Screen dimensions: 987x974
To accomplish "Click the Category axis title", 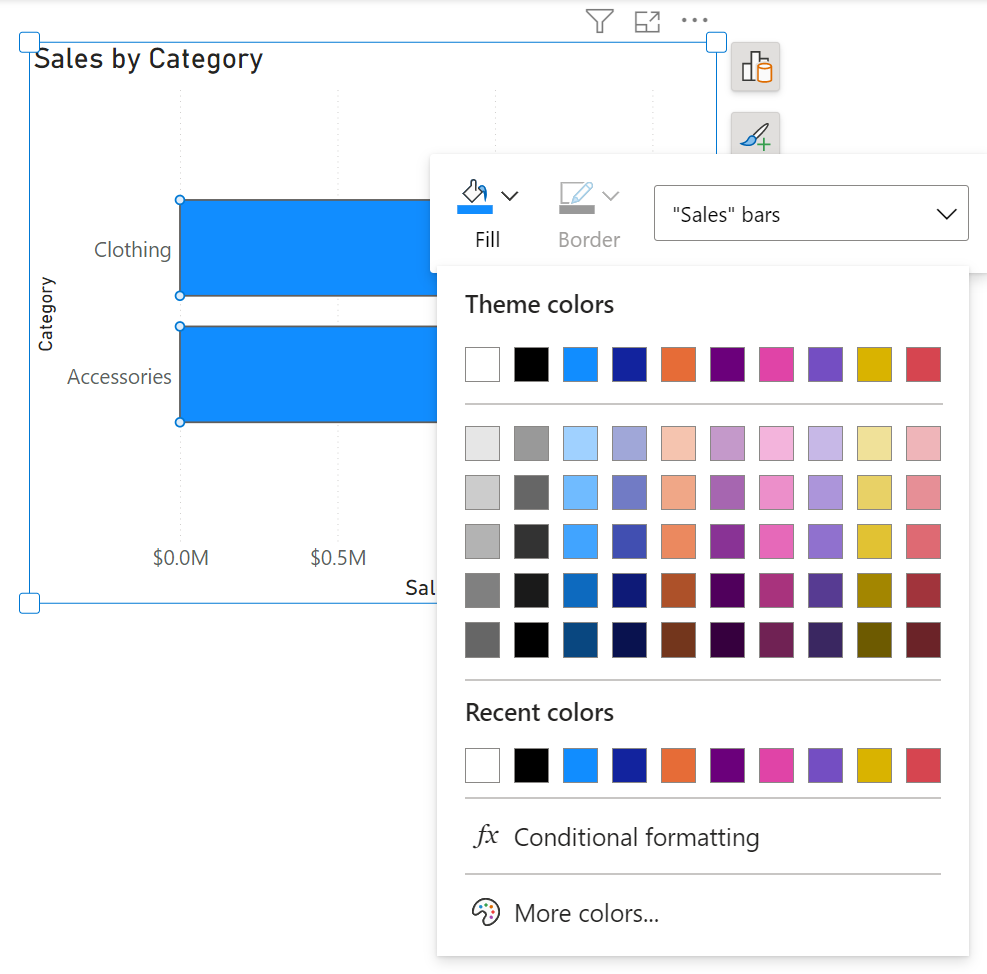I will pyautogui.click(x=46, y=314).
